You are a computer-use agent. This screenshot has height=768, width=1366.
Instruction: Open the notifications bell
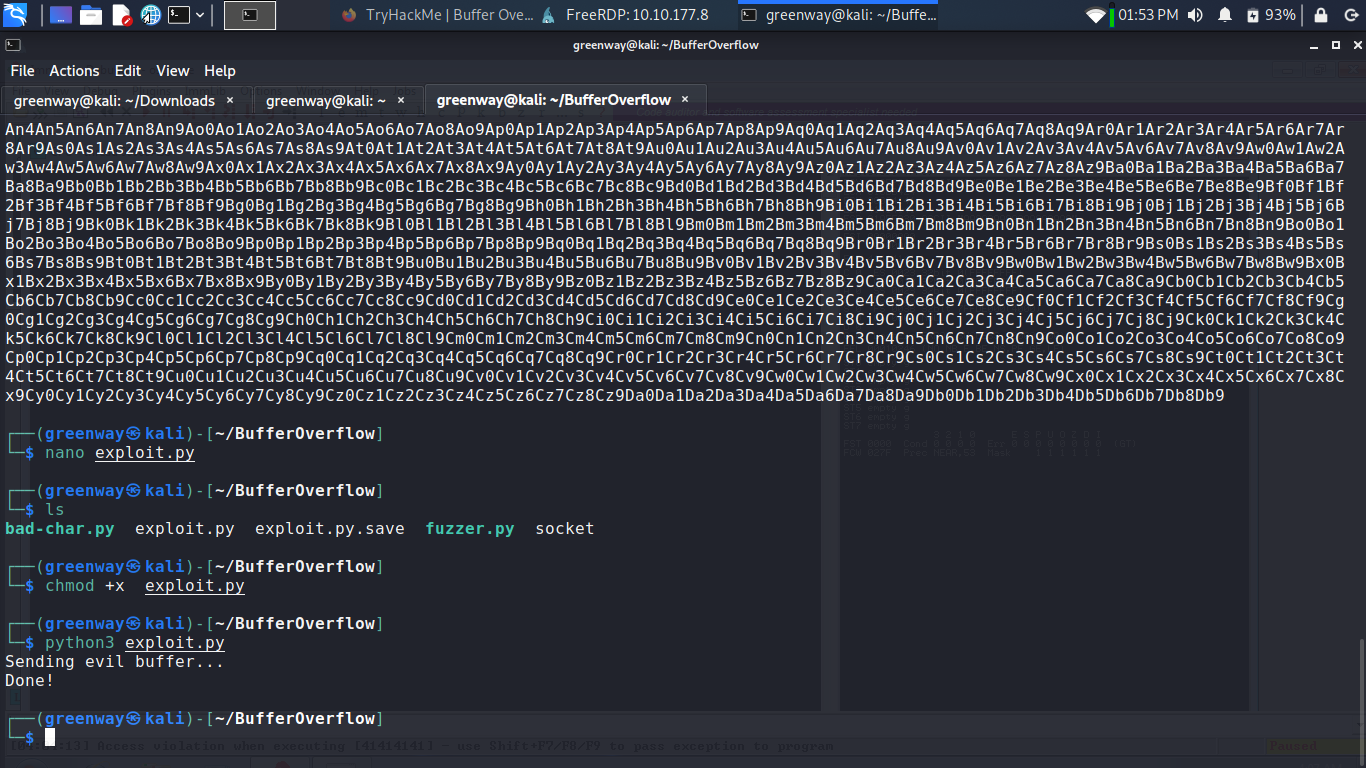click(x=1225, y=15)
